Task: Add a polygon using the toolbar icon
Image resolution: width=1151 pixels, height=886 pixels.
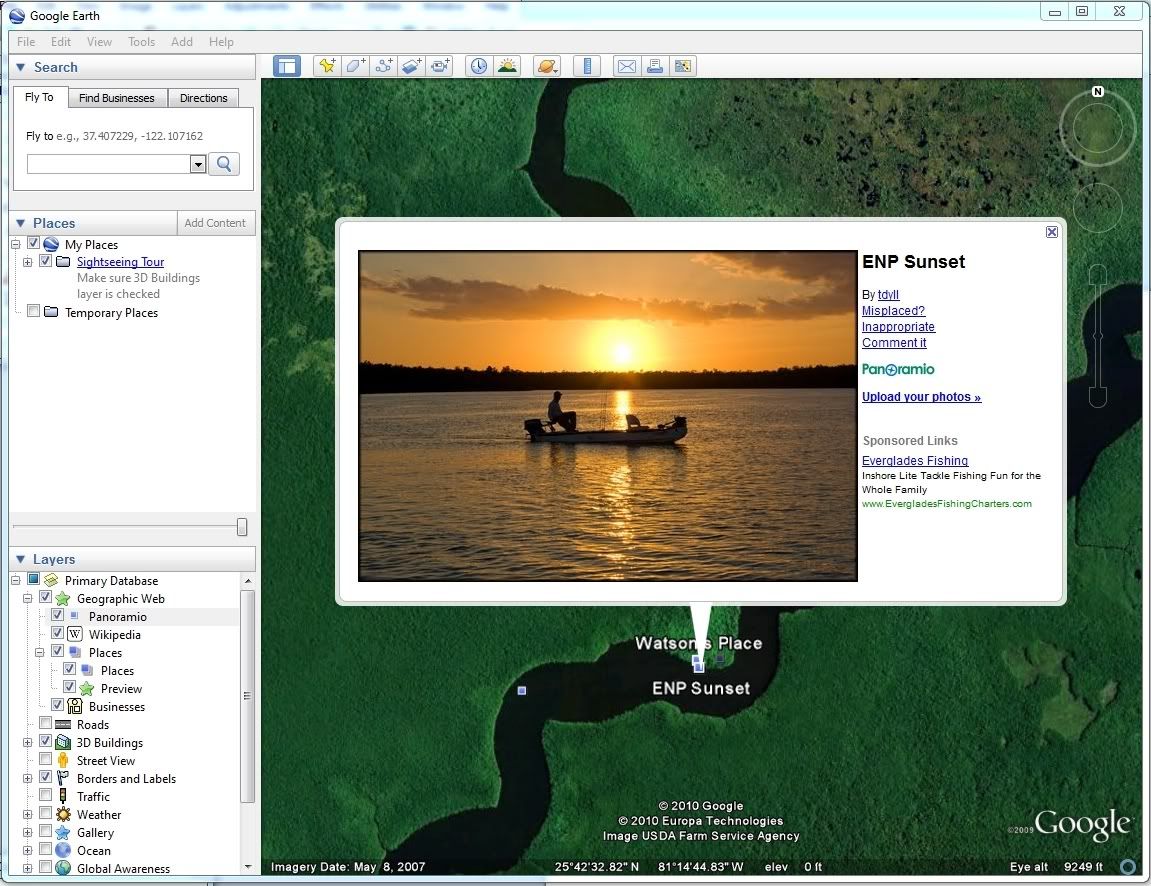Action: tap(355, 66)
